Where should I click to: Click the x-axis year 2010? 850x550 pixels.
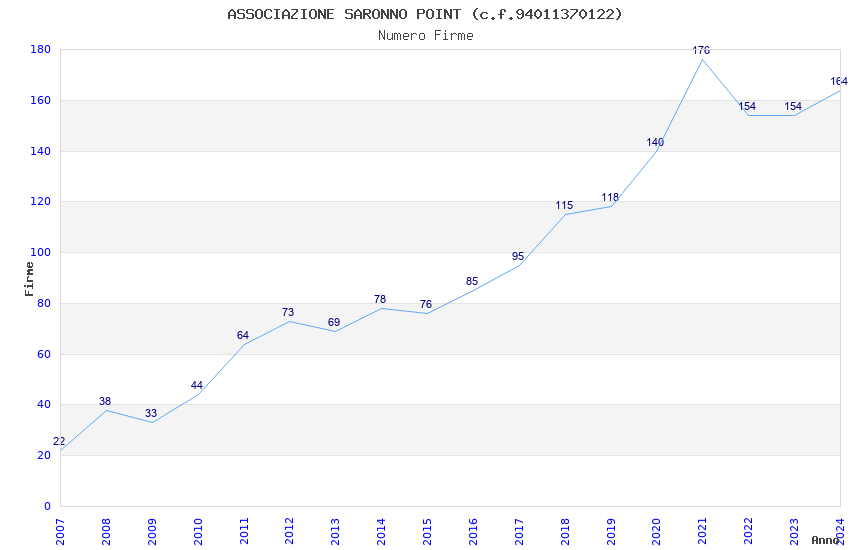pyautogui.click(x=198, y=531)
